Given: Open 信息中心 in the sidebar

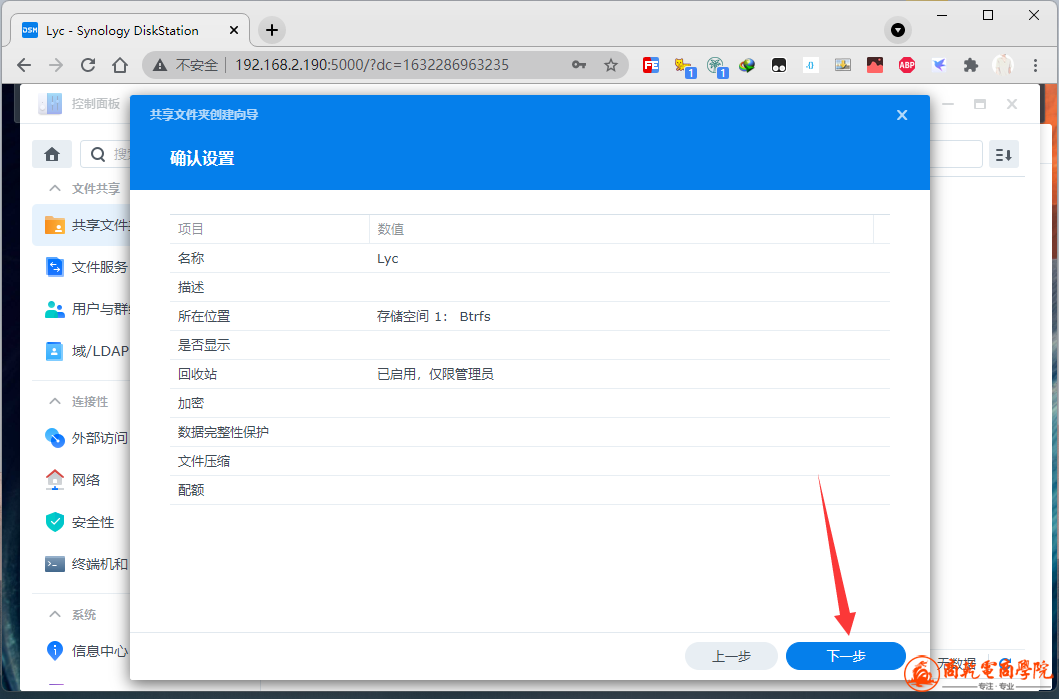Looking at the screenshot, I should [x=81, y=651].
